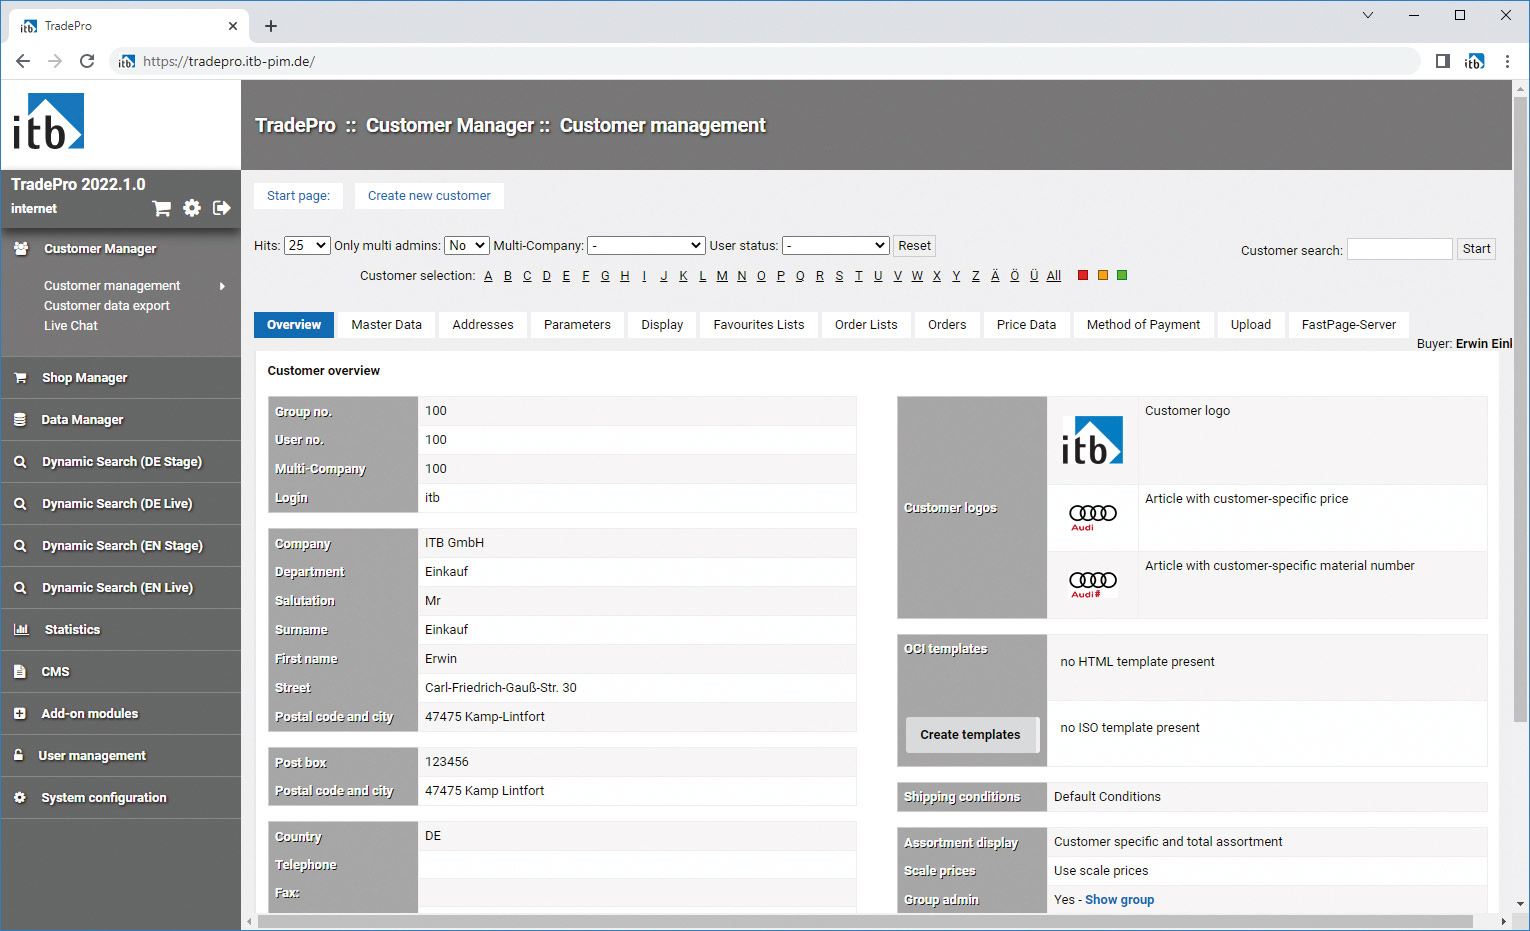Switch to the Display tab
This screenshot has width=1530, height=931.
[x=662, y=325]
